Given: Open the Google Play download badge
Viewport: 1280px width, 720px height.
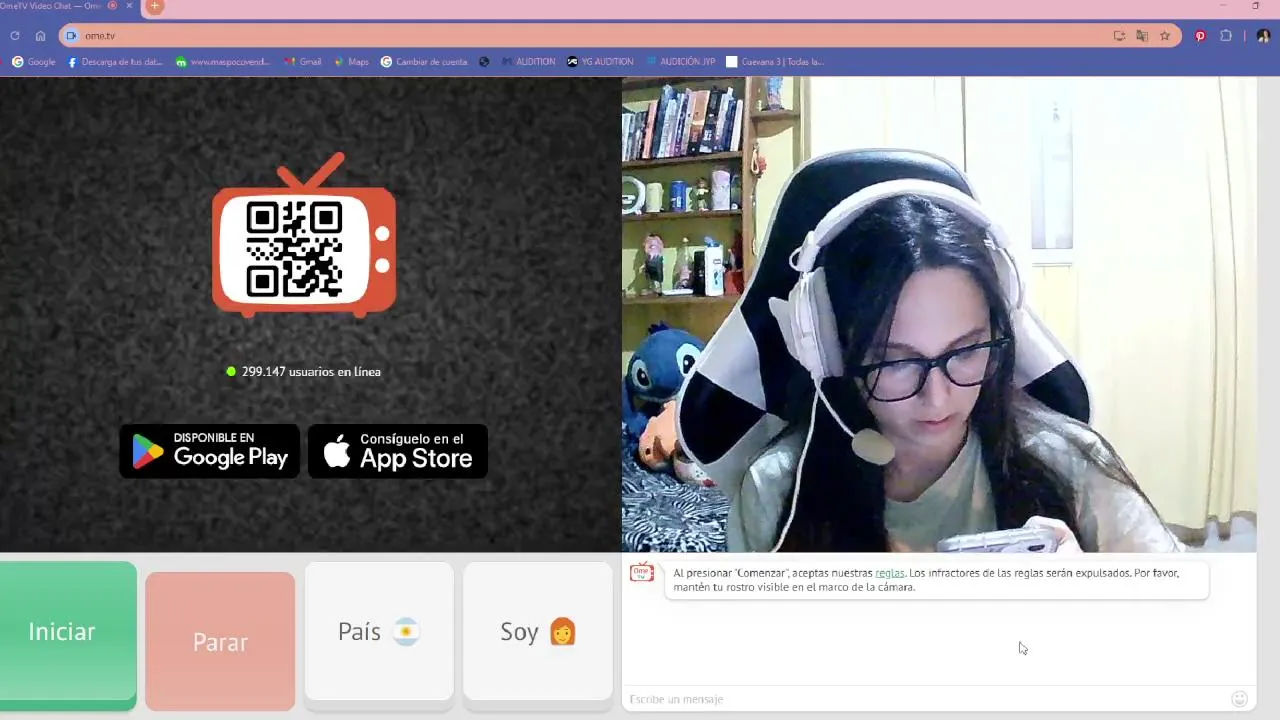Looking at the screenshot, I should 210,451.
